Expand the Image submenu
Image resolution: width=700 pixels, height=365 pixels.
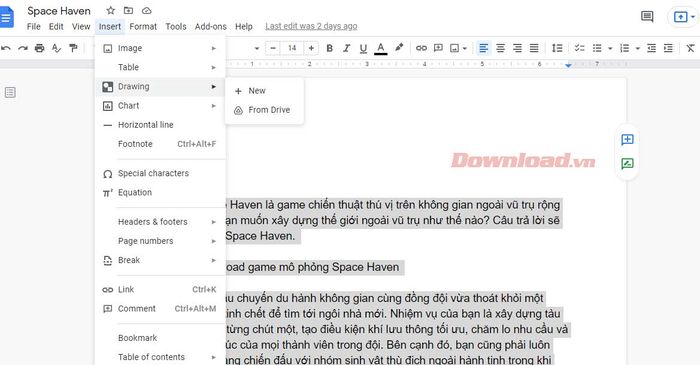pos(160,48)
